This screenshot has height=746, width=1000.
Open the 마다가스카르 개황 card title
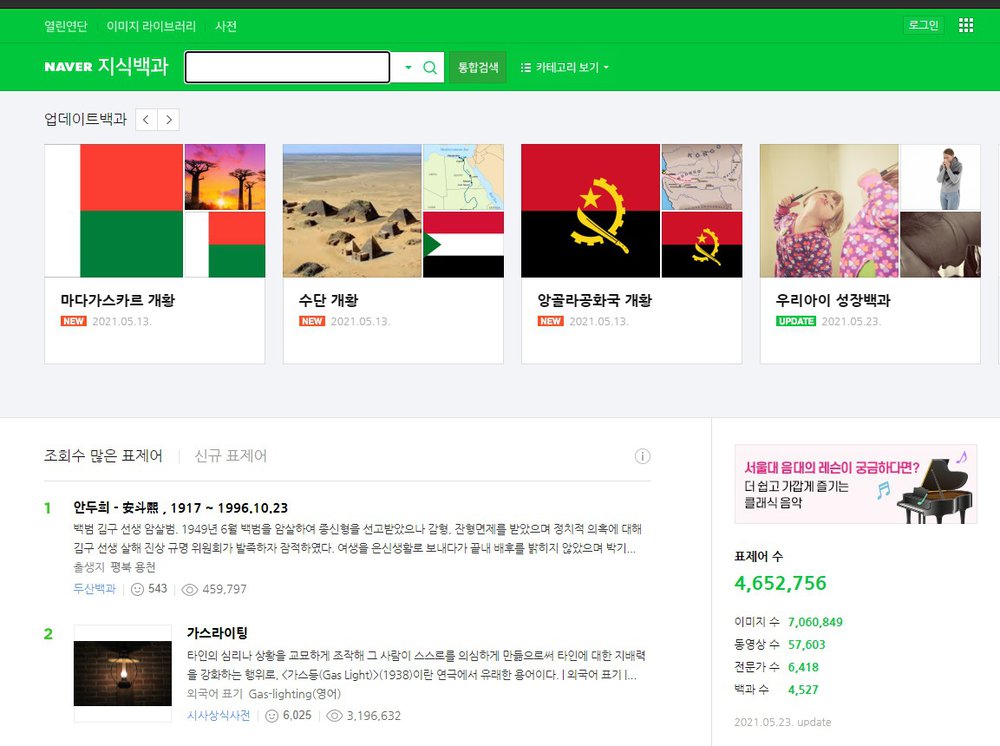117,300
